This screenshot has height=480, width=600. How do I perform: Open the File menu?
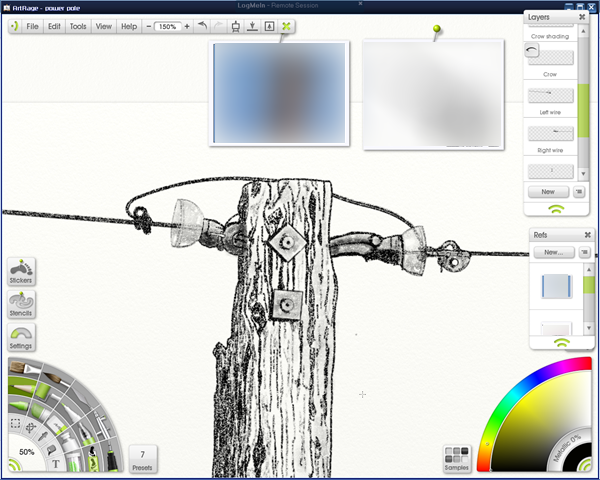(32, 26)
